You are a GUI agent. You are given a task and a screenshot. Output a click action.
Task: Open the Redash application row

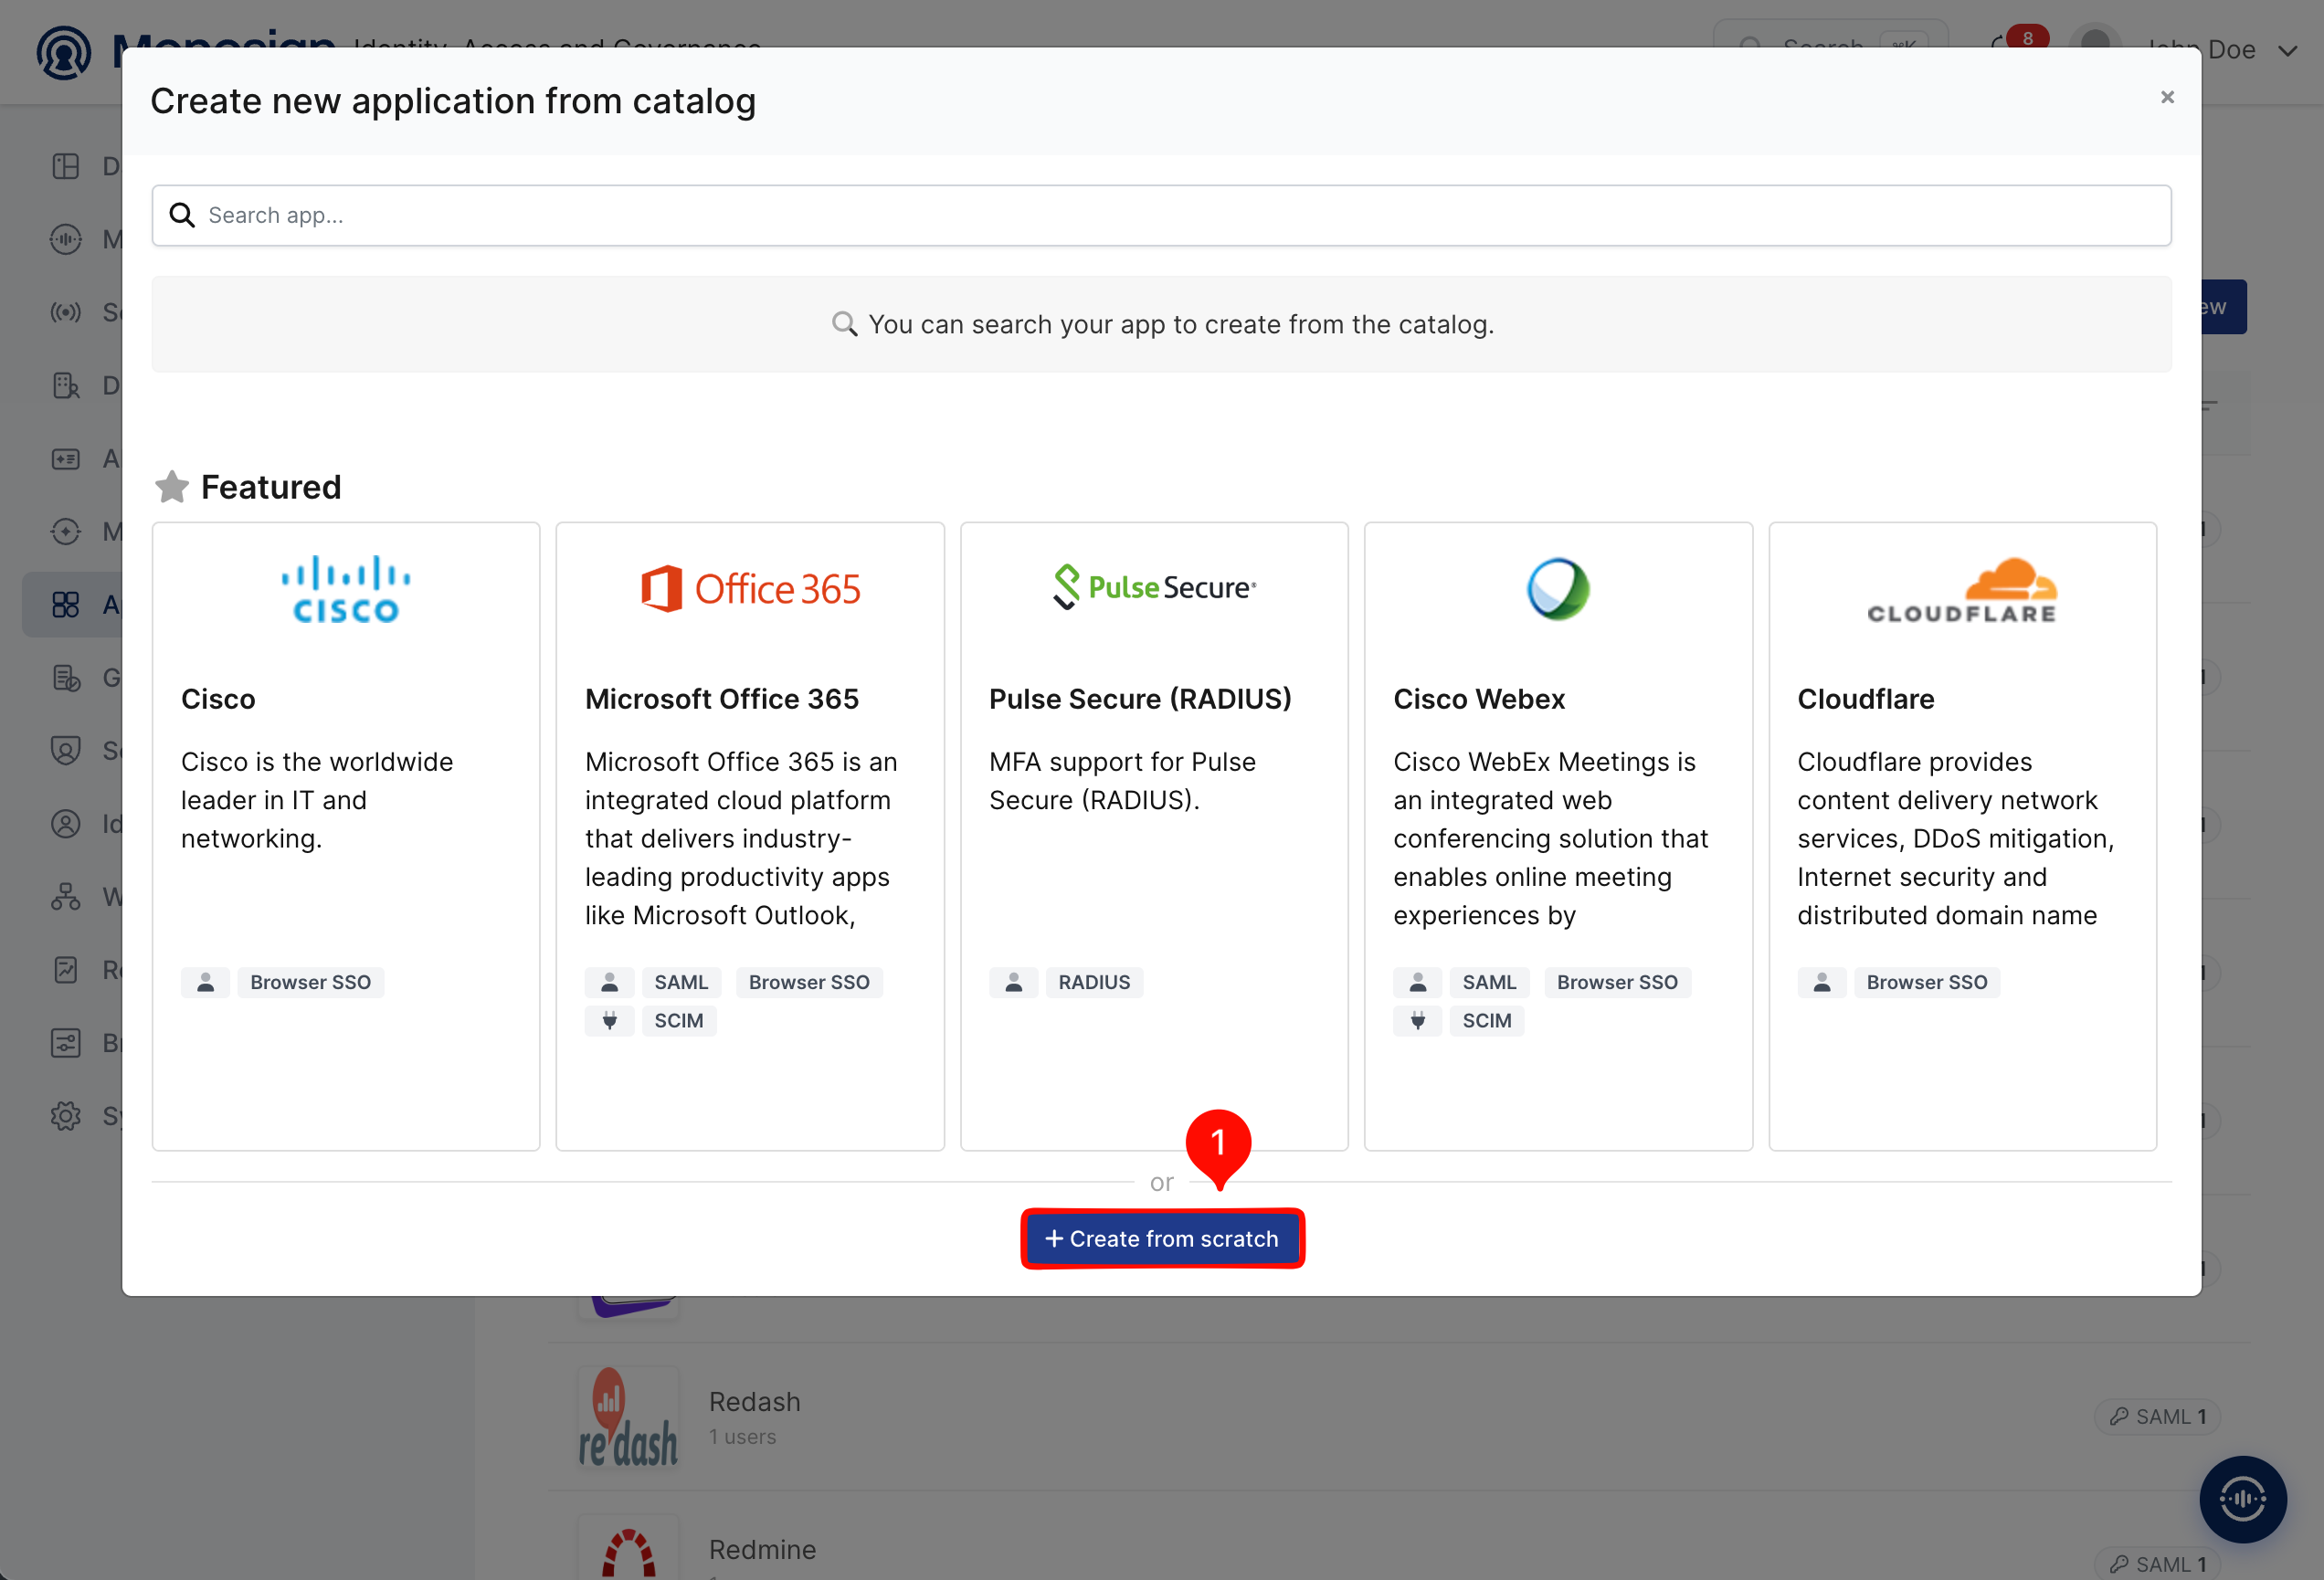point(1399,1416)
